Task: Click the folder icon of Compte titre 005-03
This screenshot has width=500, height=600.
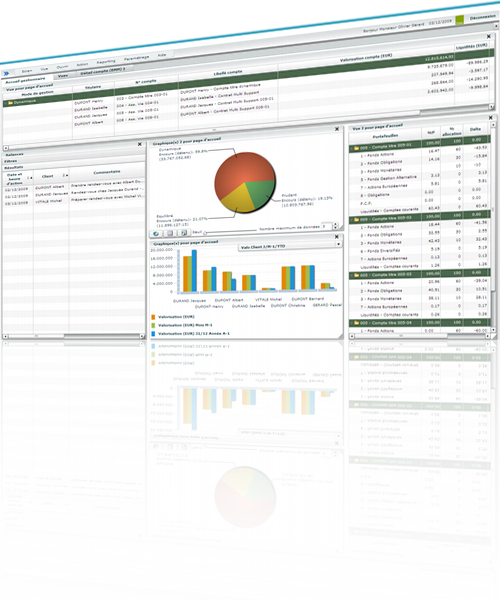Action: tap(356, 275)
